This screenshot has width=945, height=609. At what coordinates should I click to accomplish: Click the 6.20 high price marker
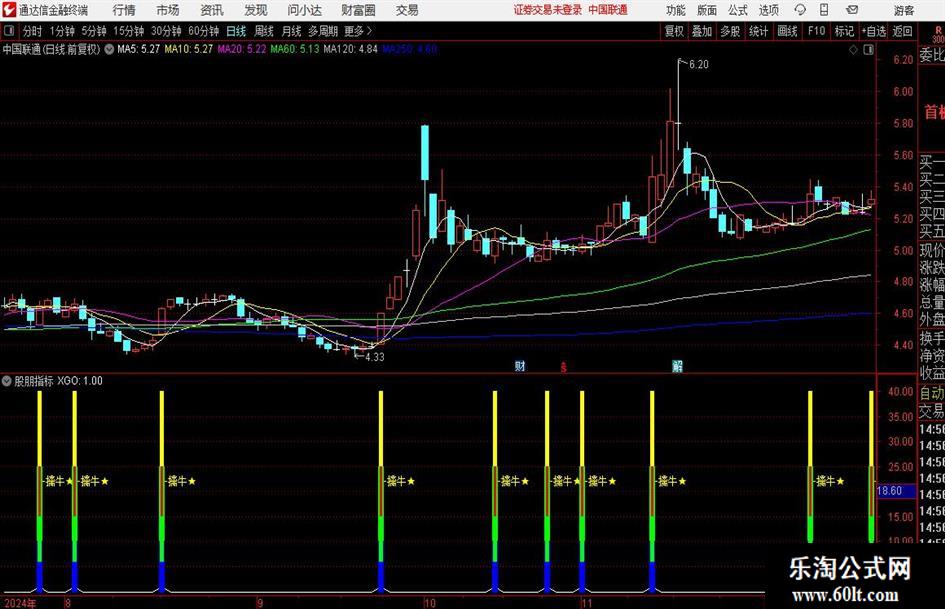pos(699,65)
